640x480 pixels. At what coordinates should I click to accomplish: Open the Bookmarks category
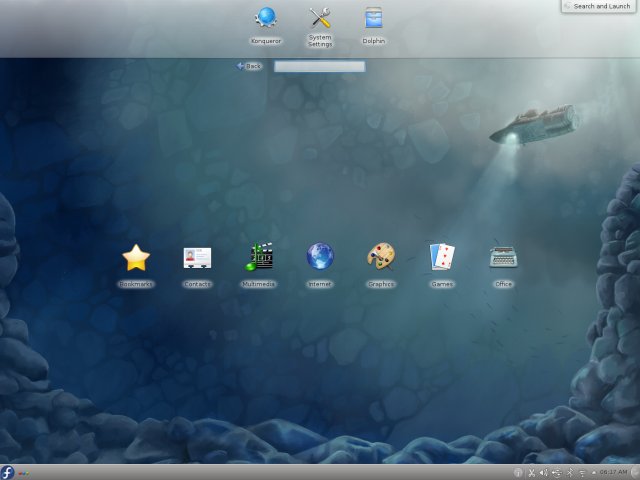136,258
